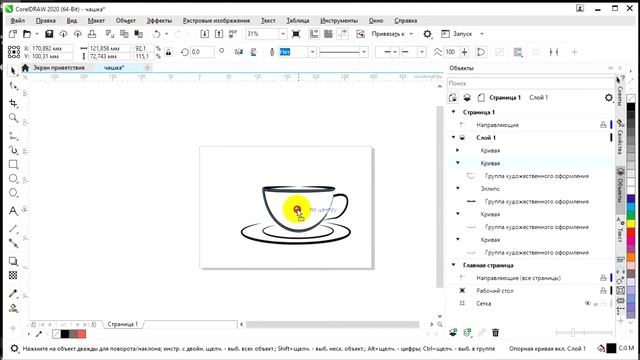Image resolution: width=640 pixels, height=360 pixels.
Task: Collapse the Слой 1 tree node
Action: (x=453, y=138)
